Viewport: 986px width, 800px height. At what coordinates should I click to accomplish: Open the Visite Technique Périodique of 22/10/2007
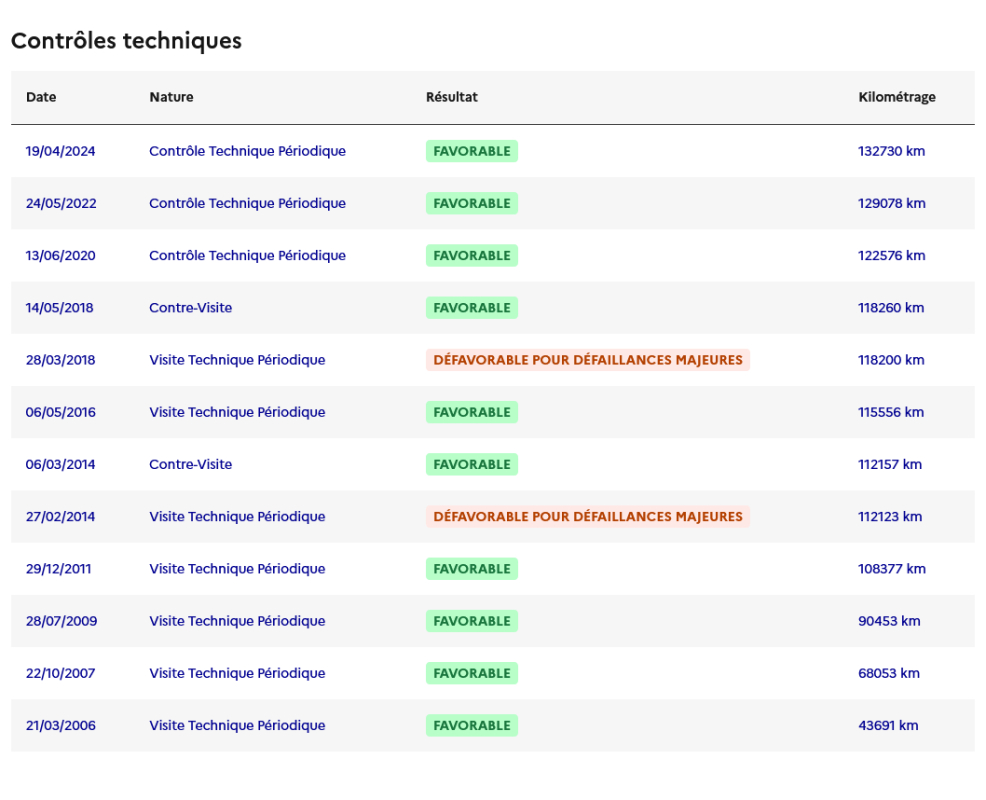(x=237, y=673)
